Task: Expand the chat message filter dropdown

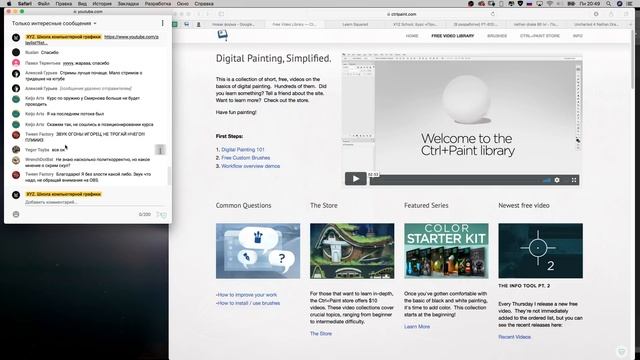Action: point(54,23)
